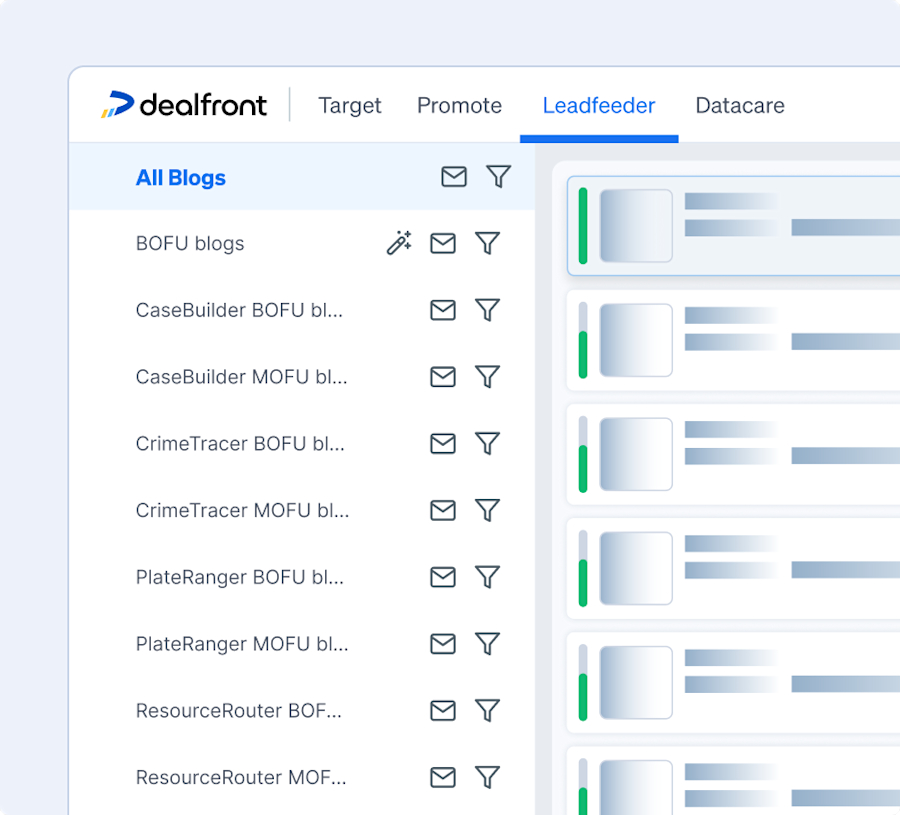Click the filter icon for All Blogs
The image size is (900, 815).
tap(498, 176)
